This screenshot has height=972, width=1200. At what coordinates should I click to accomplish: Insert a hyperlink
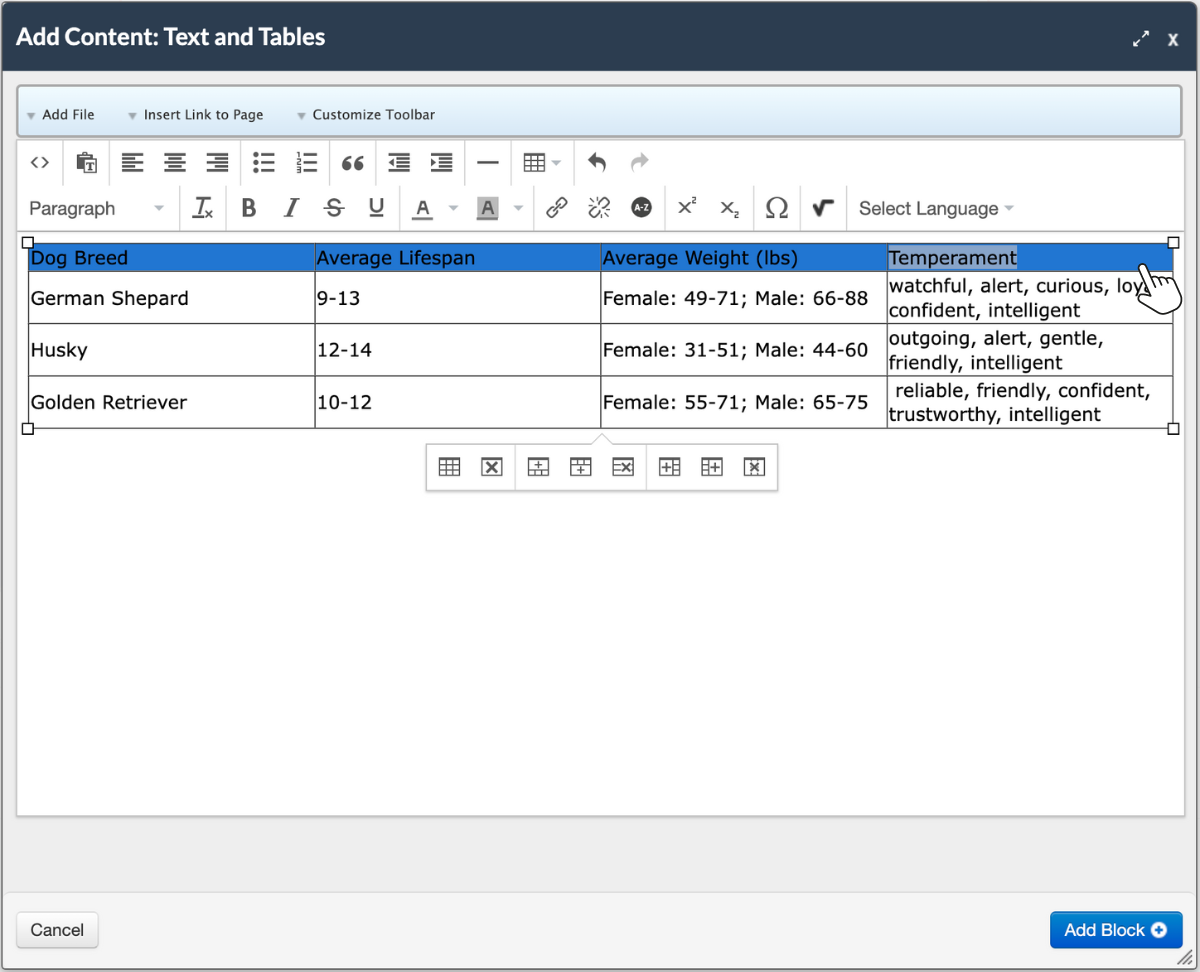(x=557, y=208)
